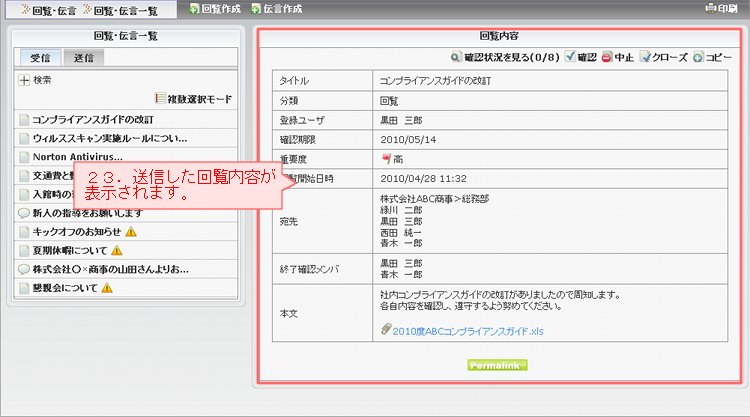Click 西田 純一 in recipients
Image resolution: width=750 pixels, height=417 pixels.
coord(401,232)
